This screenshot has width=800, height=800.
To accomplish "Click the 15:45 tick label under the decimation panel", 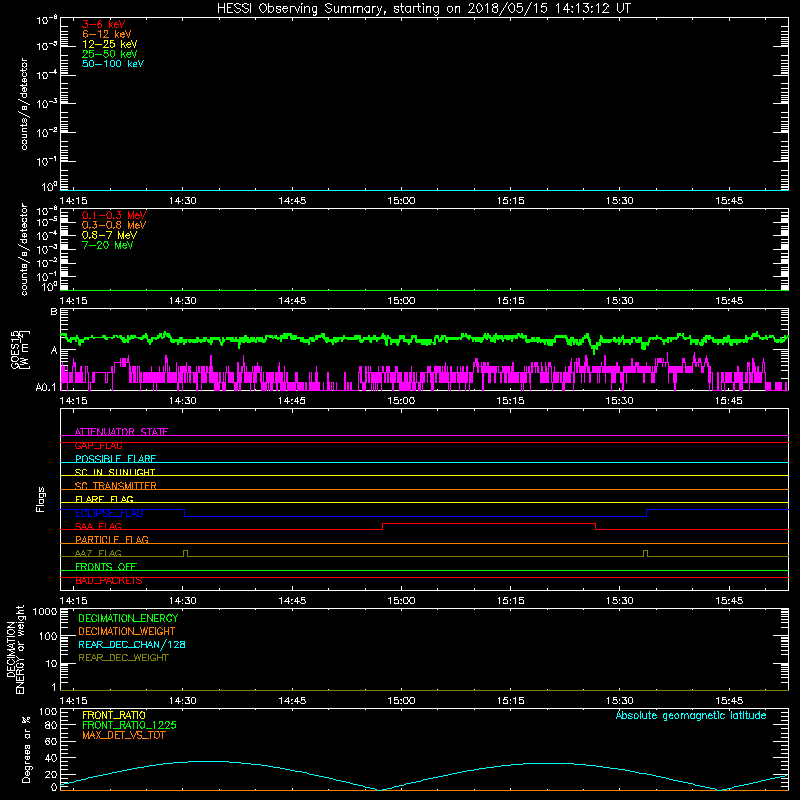I will (729, 701).
